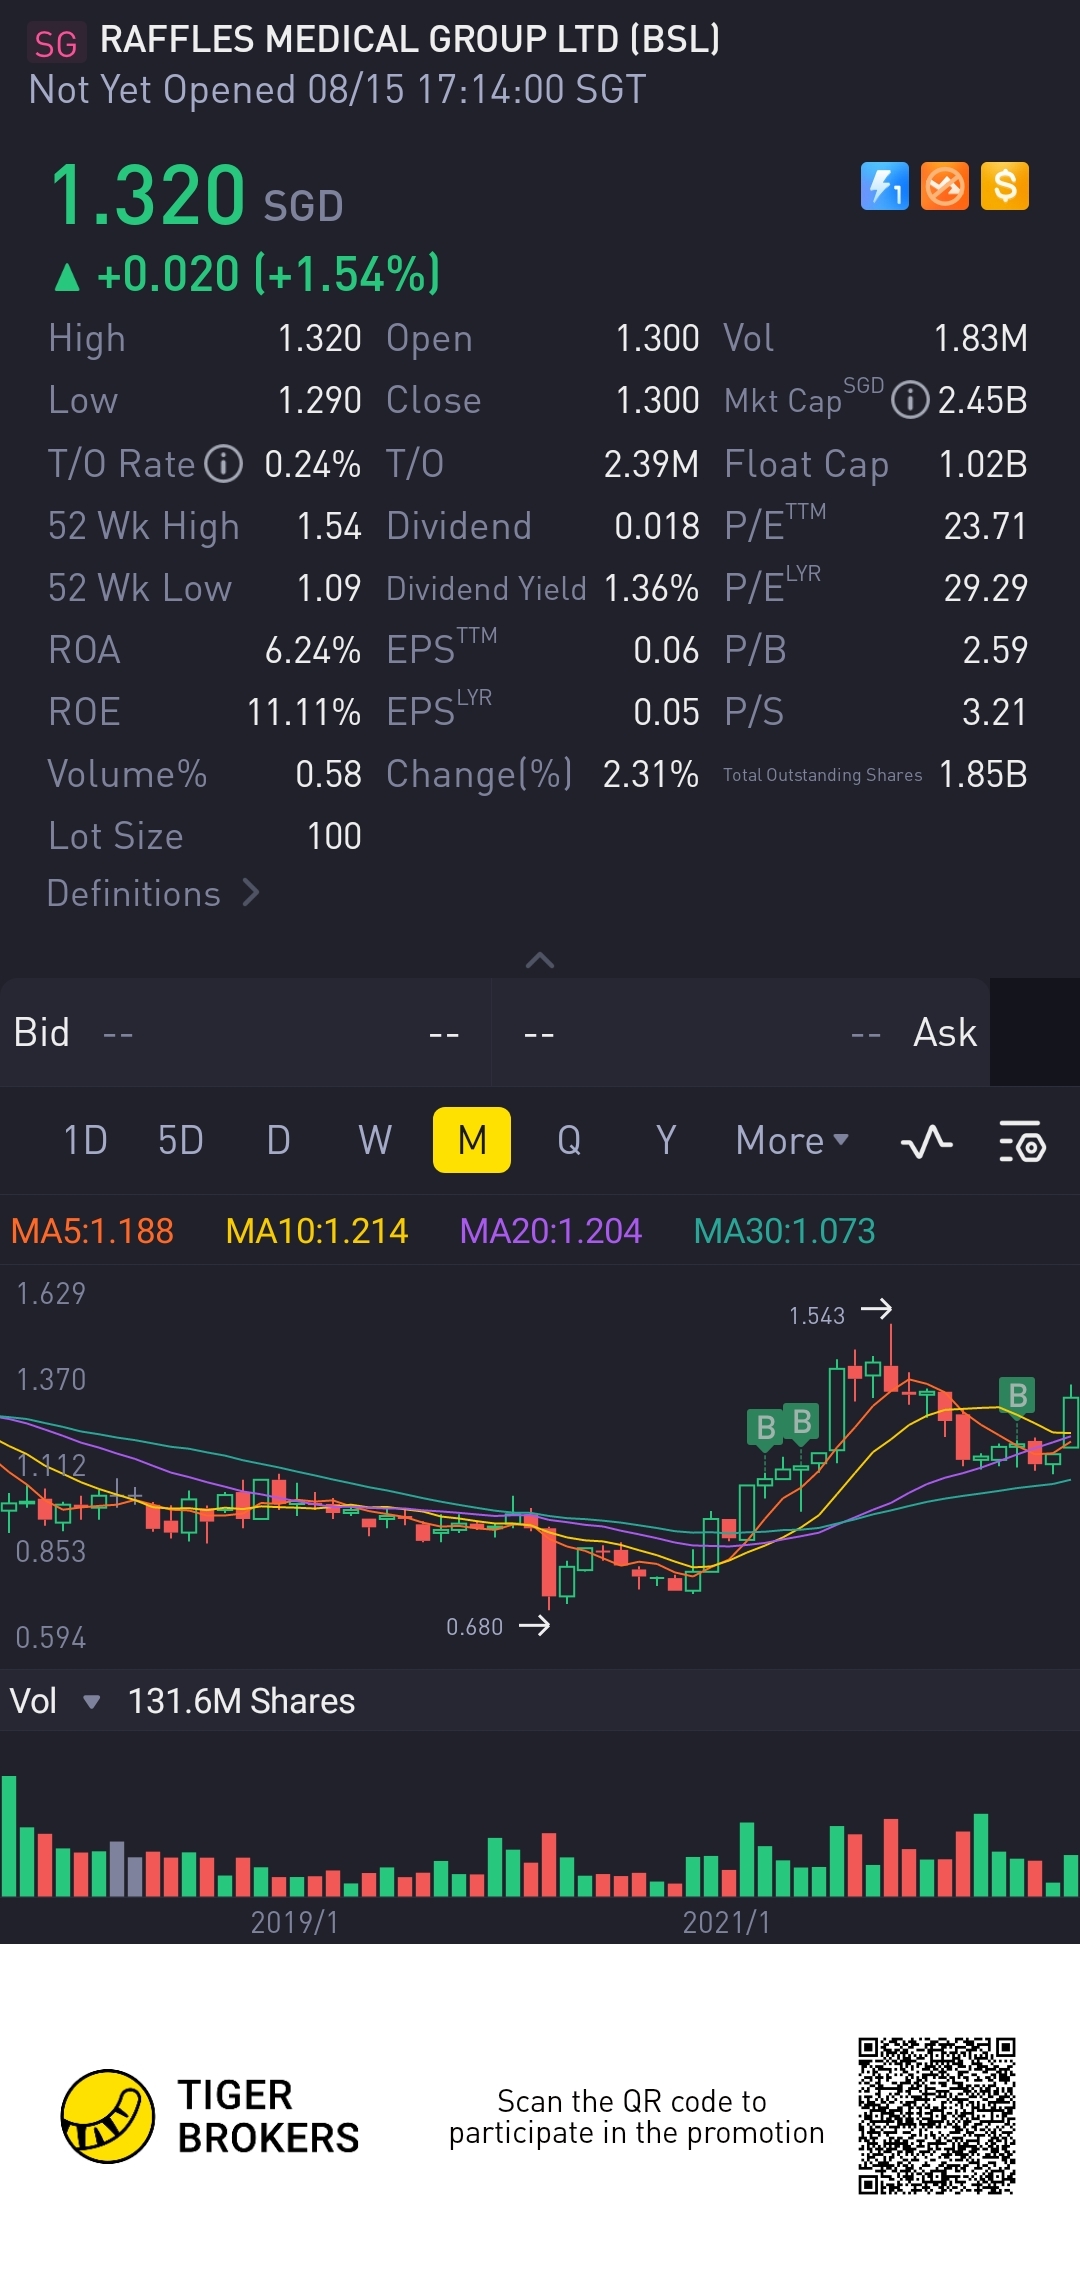Screen dimensions: 1080x2289
Task: Tap the Tiger Brokers logo
Action: click(x=211, y=2117)
